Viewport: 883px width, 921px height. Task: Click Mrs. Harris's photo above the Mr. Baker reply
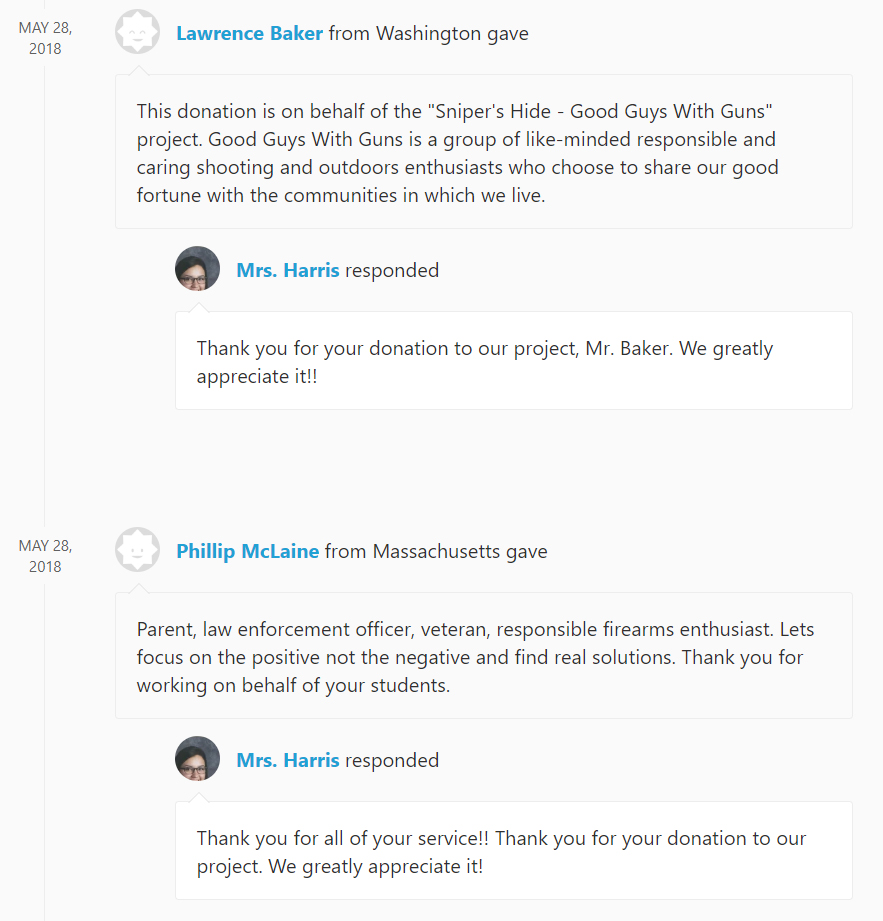197,269
